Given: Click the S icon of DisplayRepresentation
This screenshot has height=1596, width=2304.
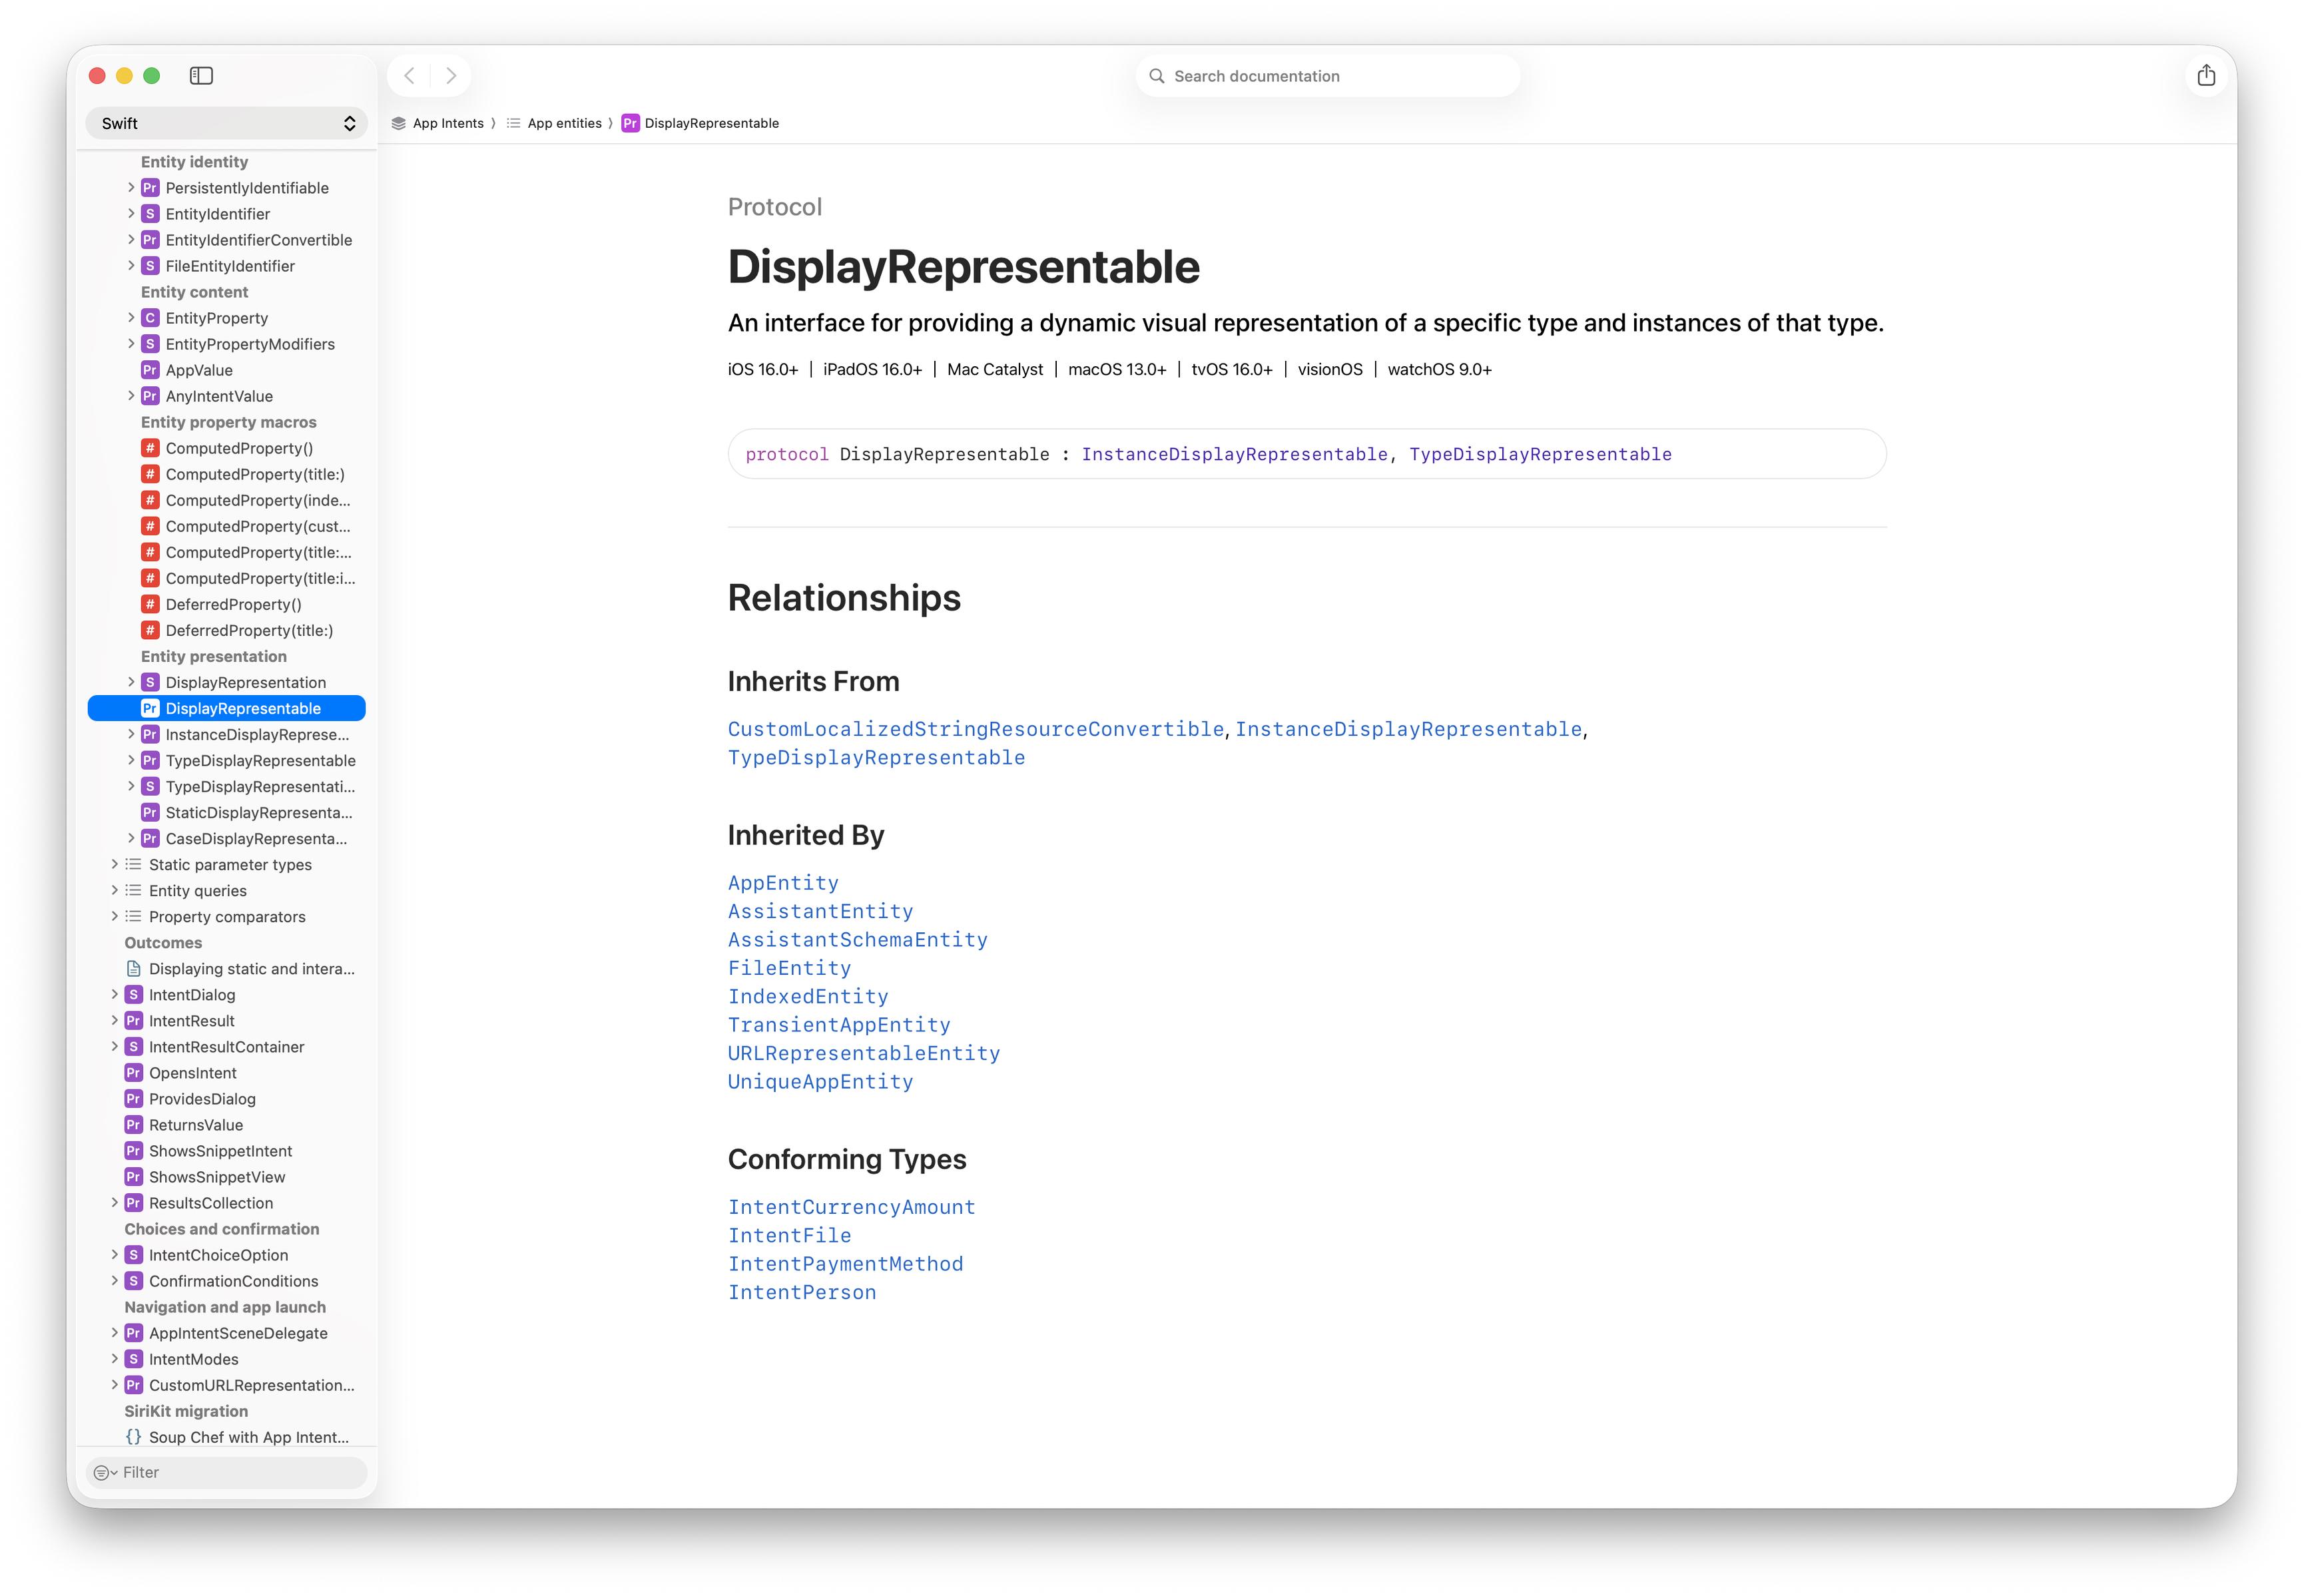Looking at the screenshot, I should (x=150, y=682).
